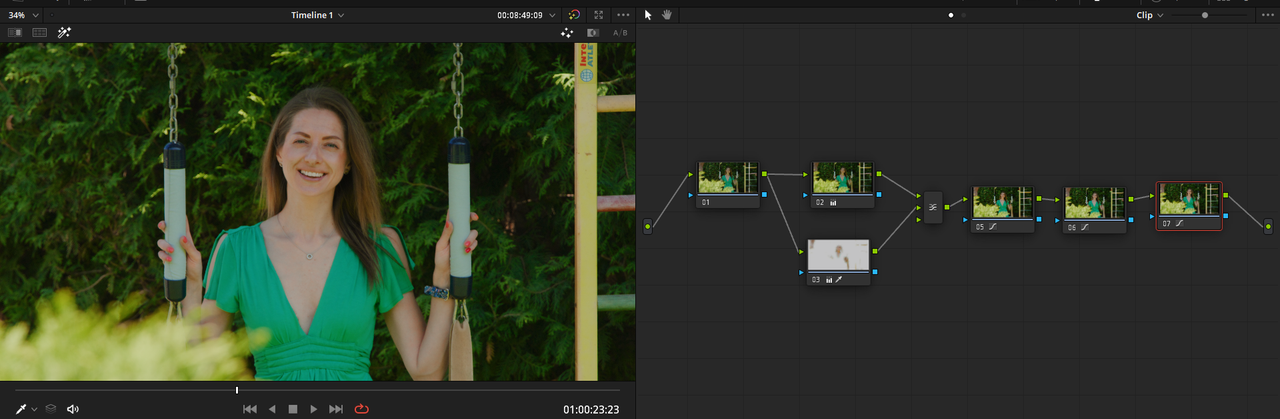Select corrector node 05
Viewport: 1280px width, 419px height.
click(1003, 209)
